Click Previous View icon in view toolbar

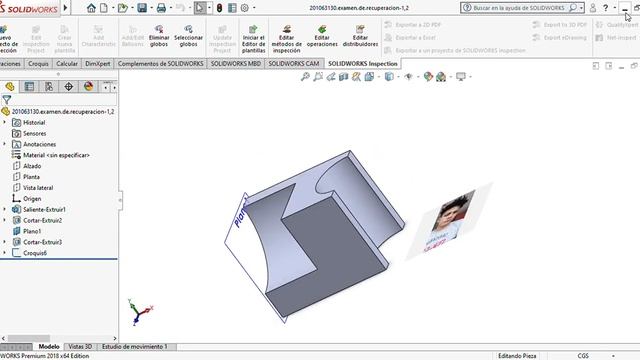pyautogui.click(x=331, y=76)
